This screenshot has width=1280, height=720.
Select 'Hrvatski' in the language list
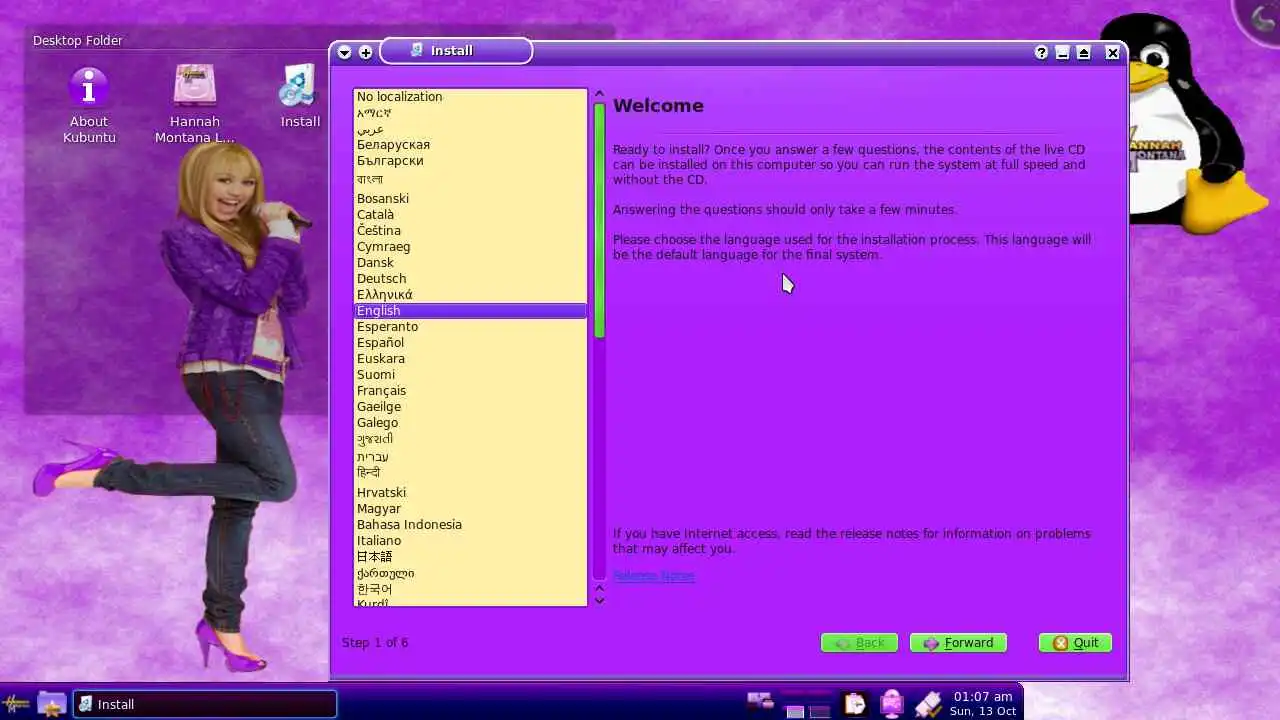pos(470,493)
